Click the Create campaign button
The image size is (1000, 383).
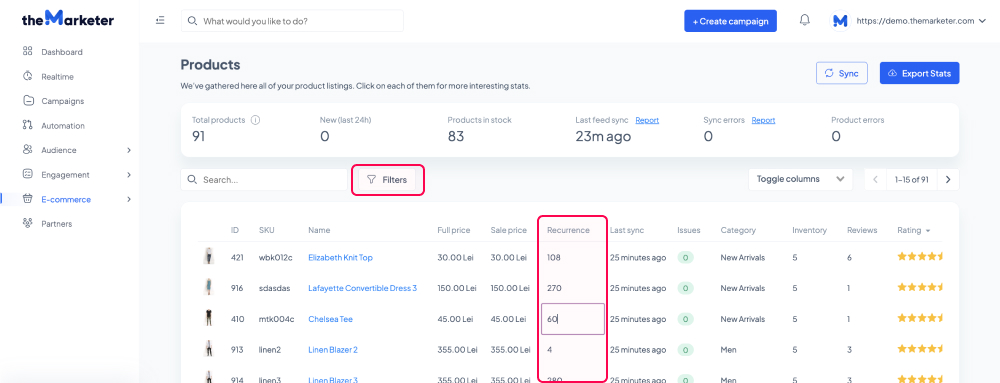click(x=730, y=21)
